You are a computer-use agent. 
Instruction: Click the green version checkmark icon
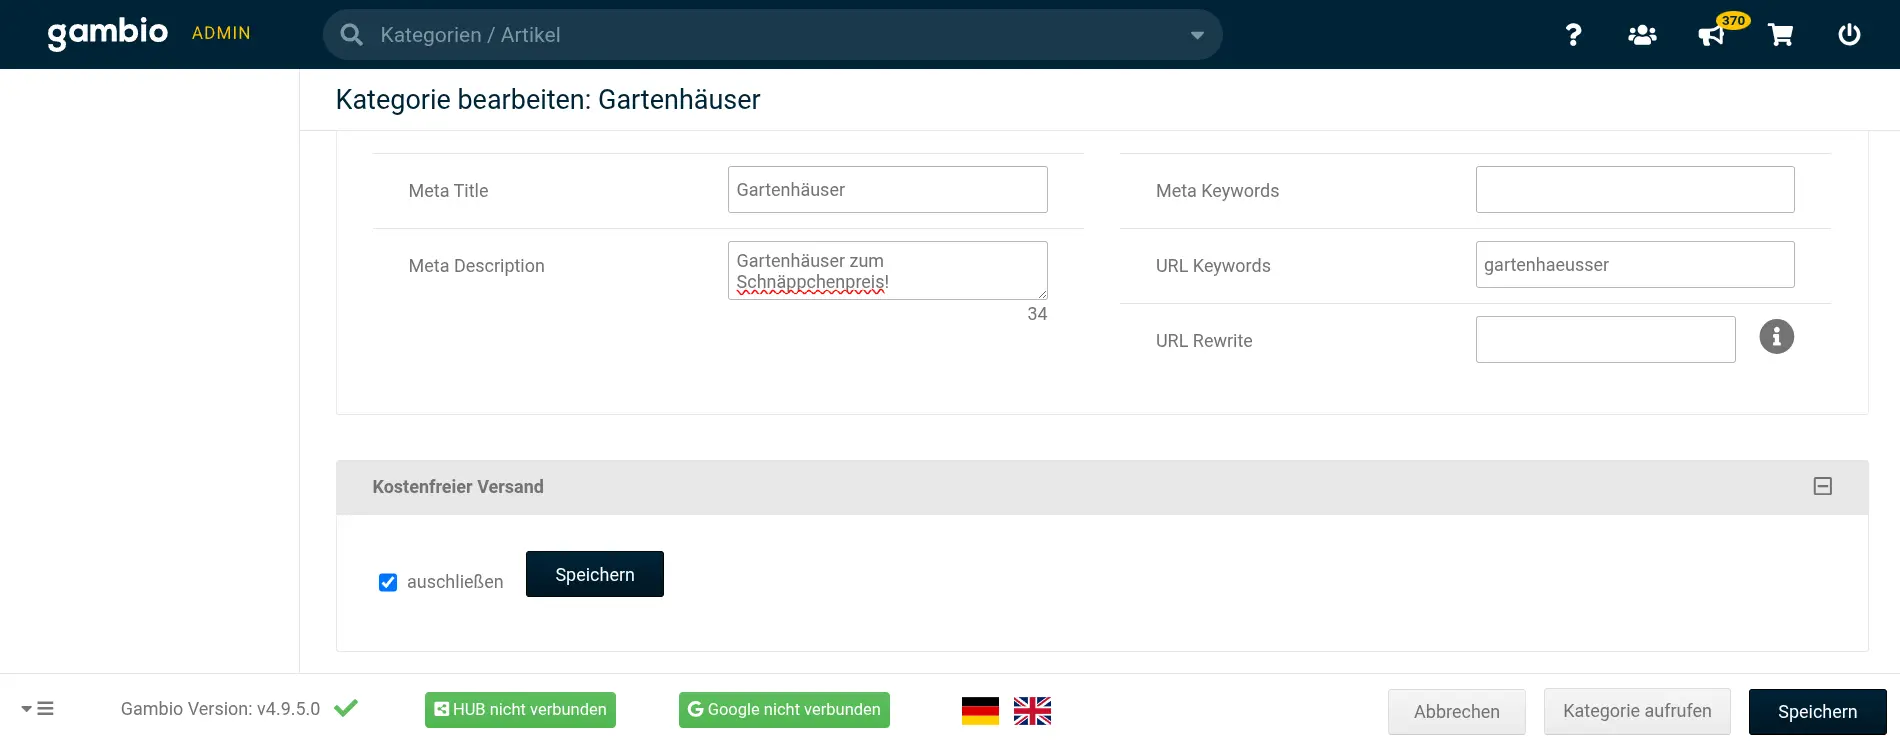click(346, 708)
